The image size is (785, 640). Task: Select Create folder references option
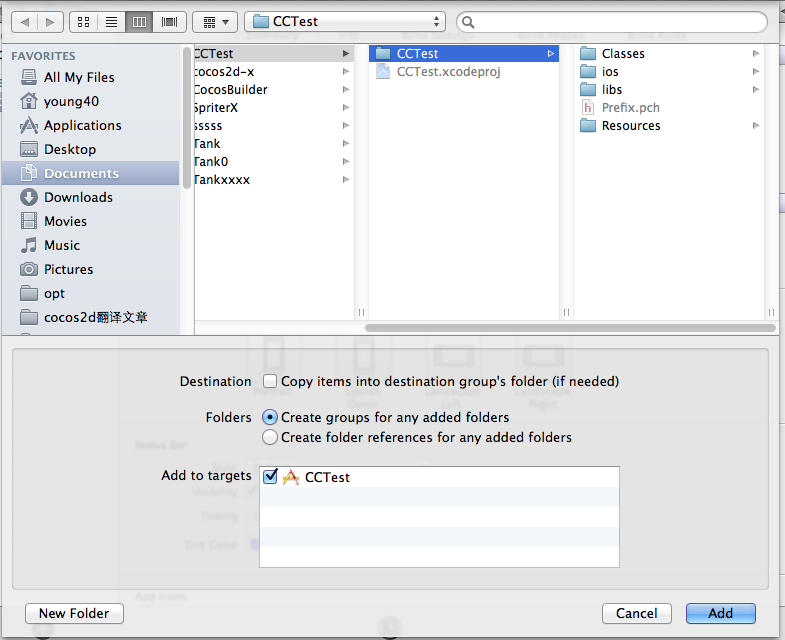[270, 437]
